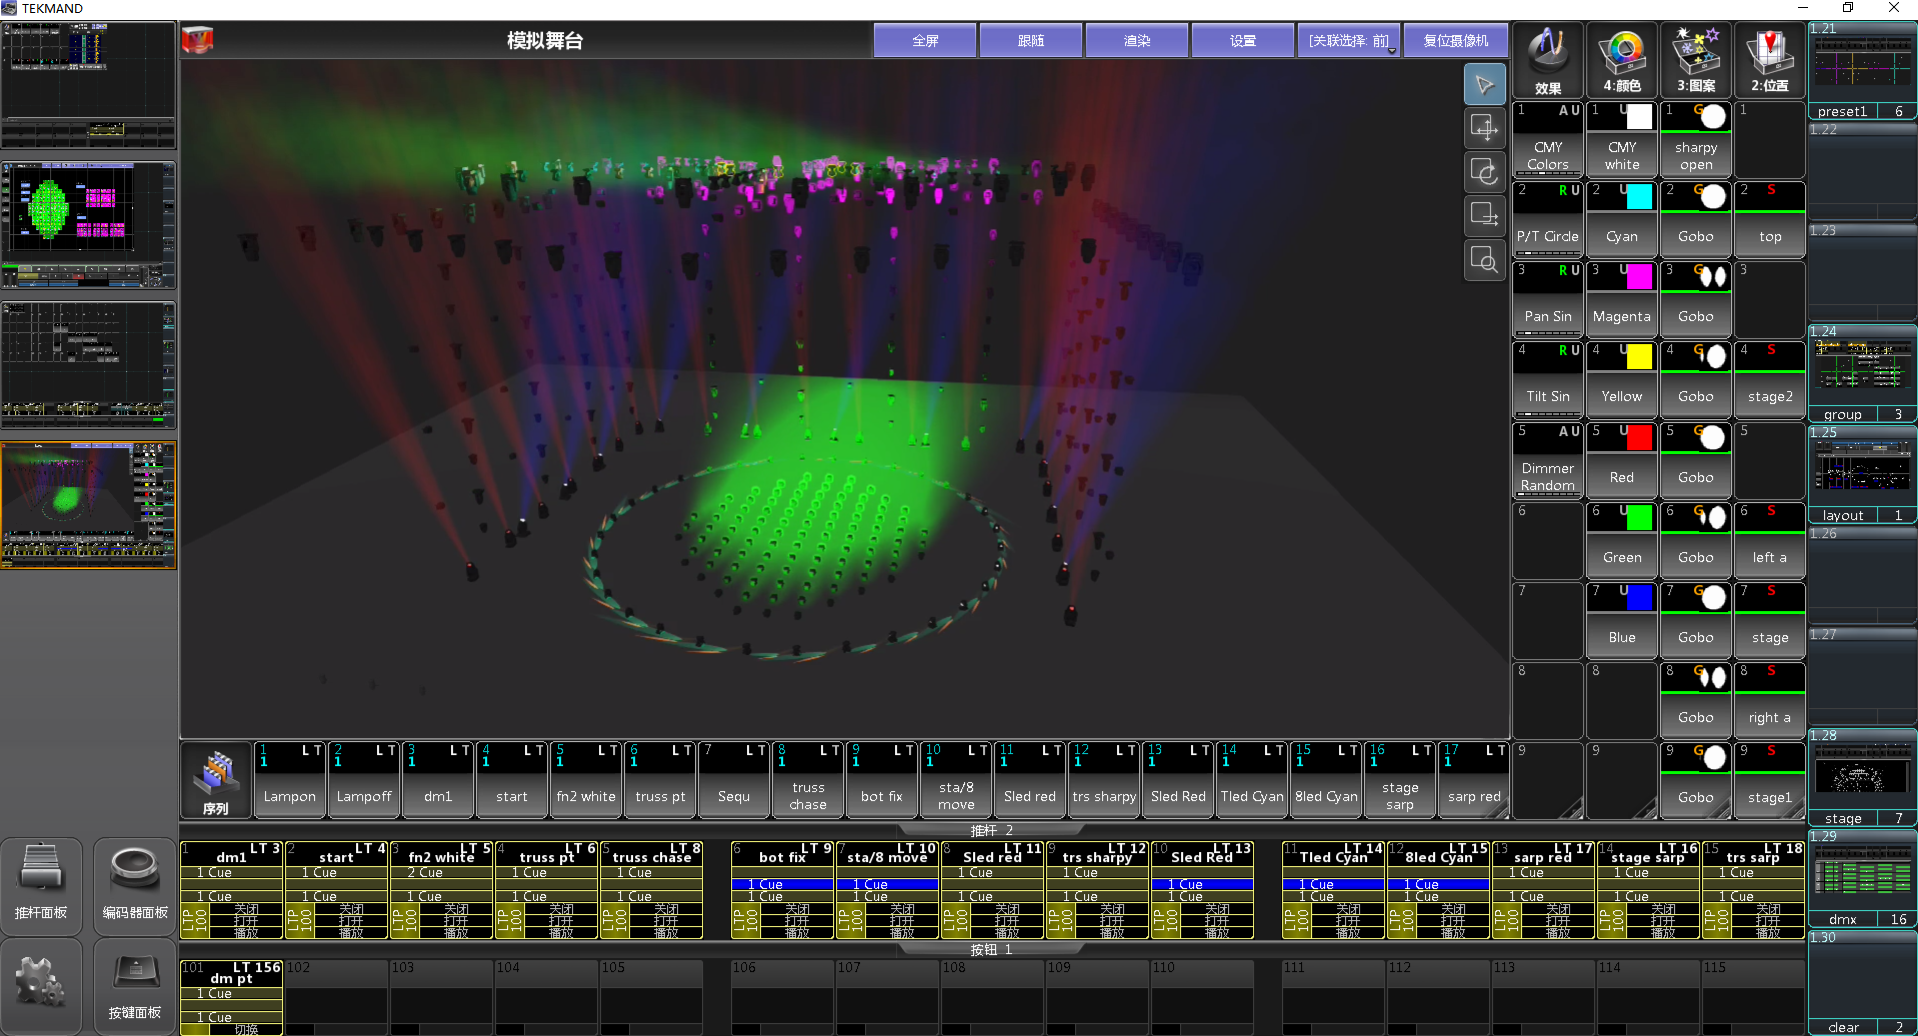Toggle 全屏 fullscreen for simulated stage
The image size is (1918, 1036).
[925, 41]
